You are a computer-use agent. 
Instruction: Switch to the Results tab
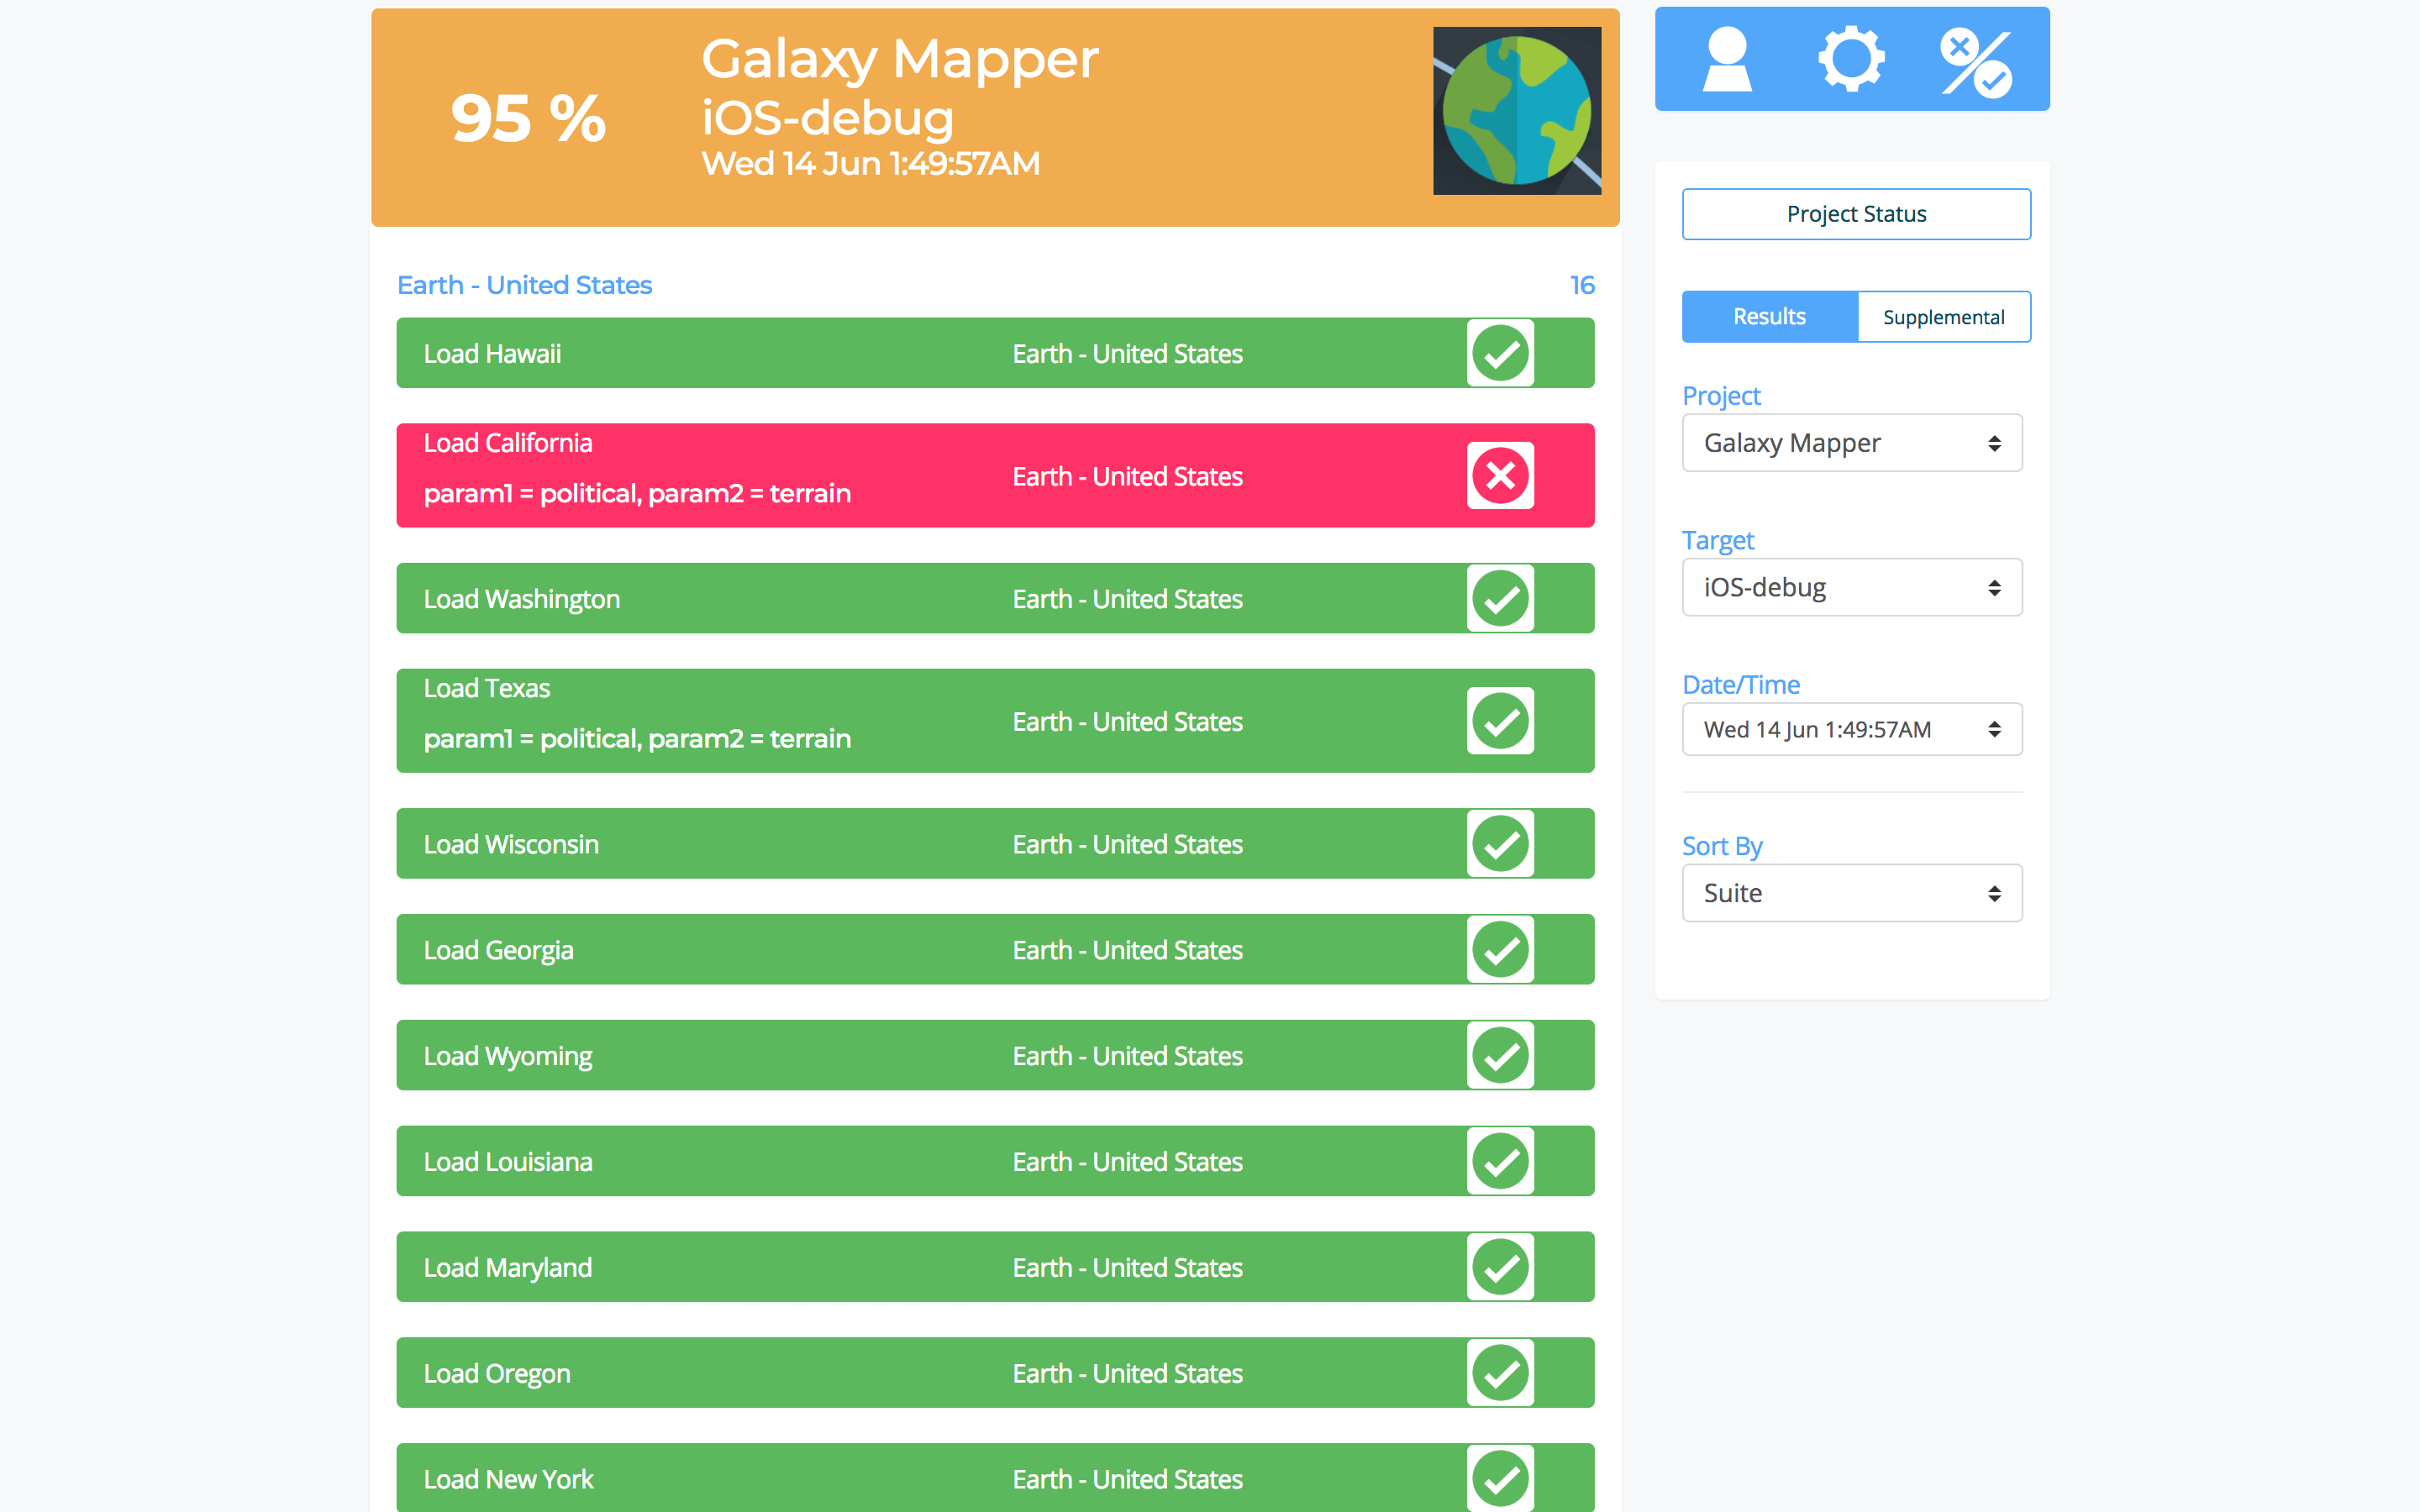pos(1769,317)
